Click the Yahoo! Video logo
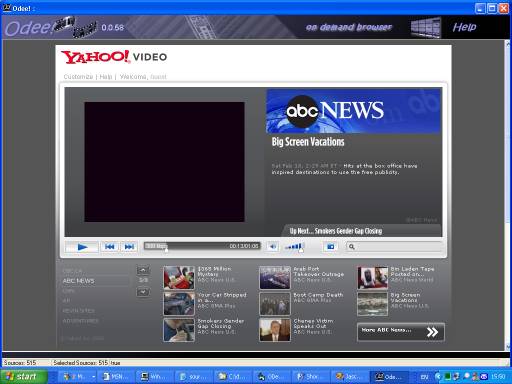The height and width of the screenshot is (384, 512). [x=114, y=57]
